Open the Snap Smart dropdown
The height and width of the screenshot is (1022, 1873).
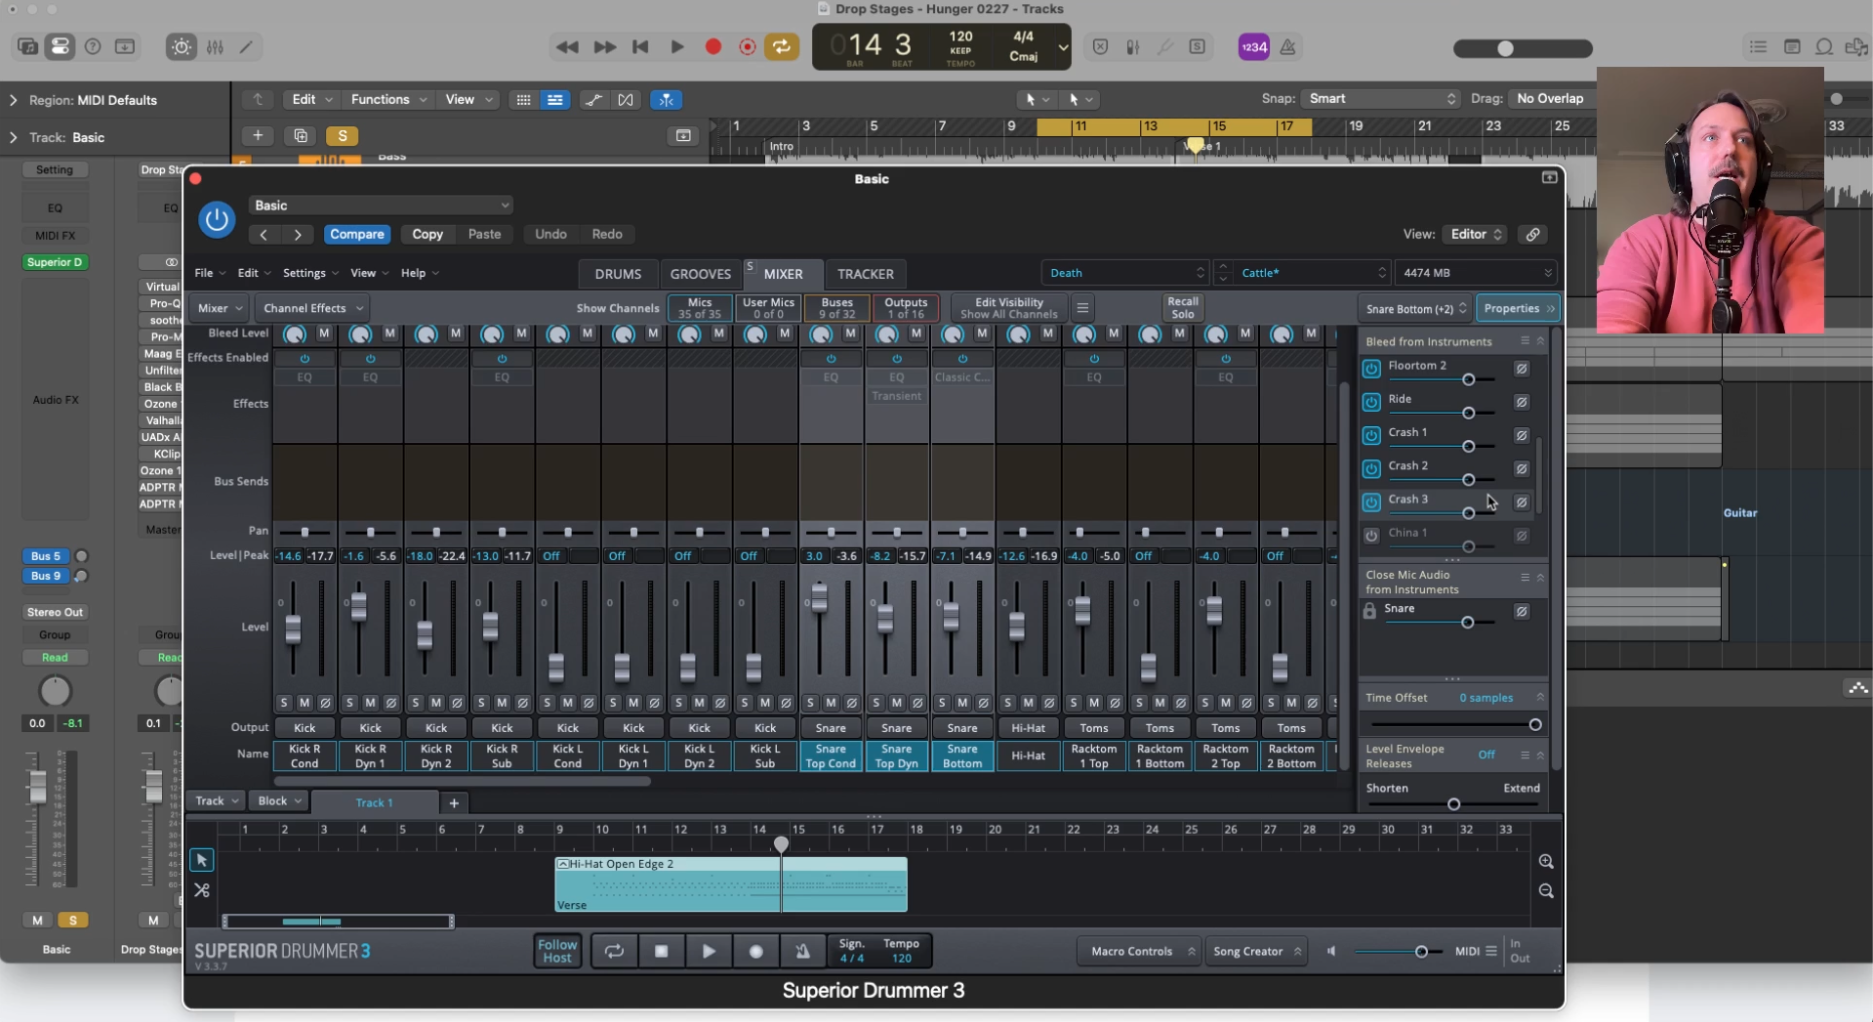1381,98
